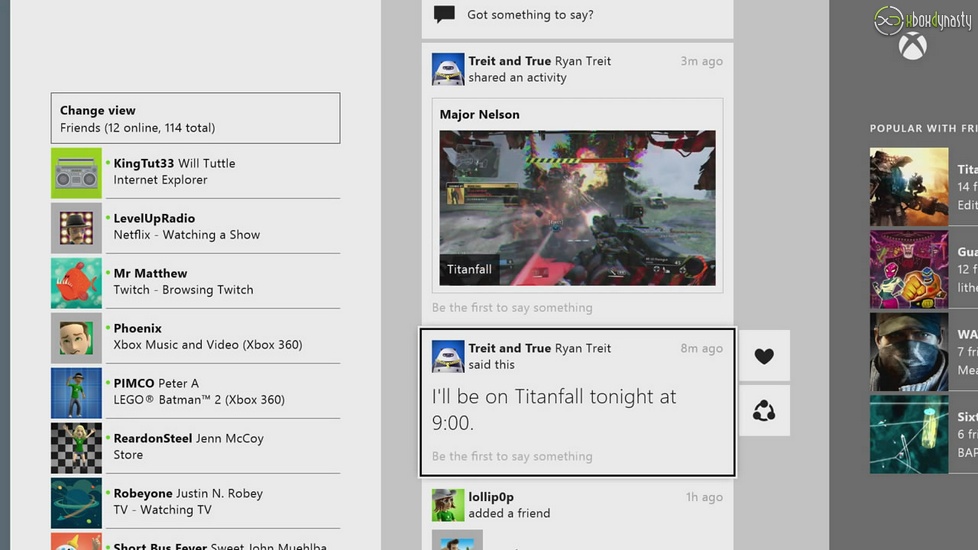Viewport: 978px width, 550px height.
Task: Click Phoenix's avatar picture
Action: [x=76, y=338]
